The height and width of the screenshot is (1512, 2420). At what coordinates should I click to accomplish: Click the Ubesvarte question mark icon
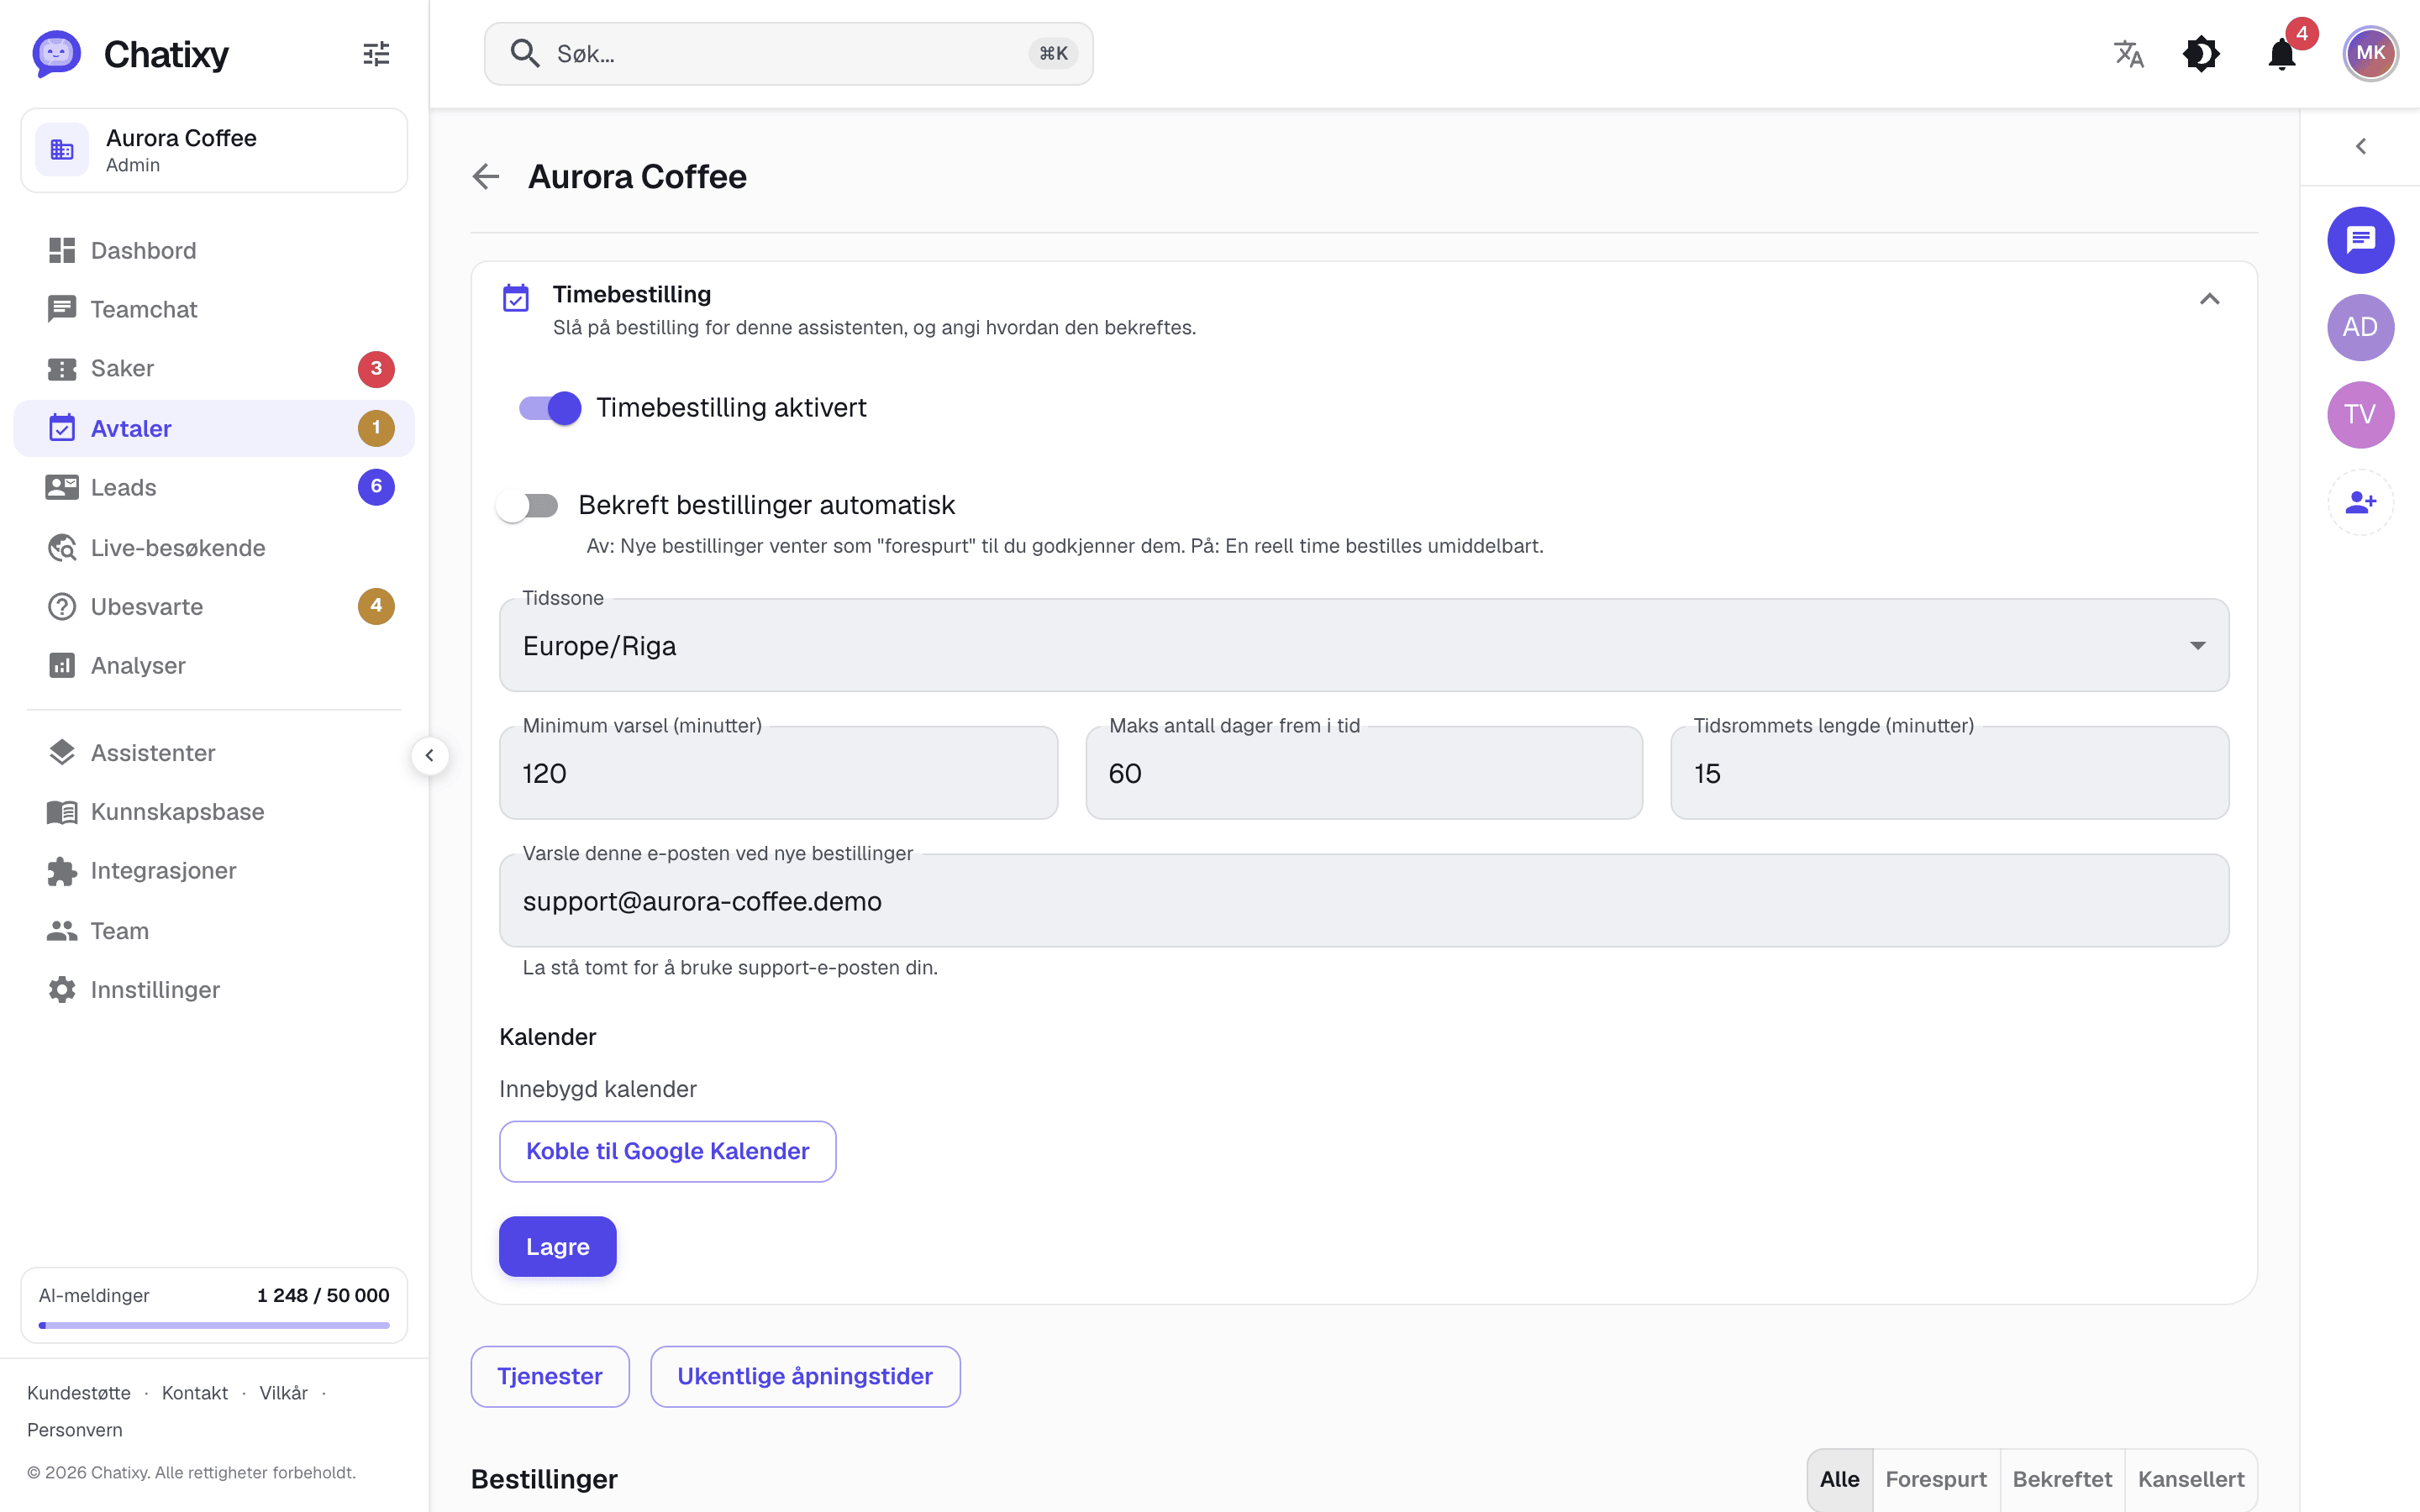click(62, 606)
